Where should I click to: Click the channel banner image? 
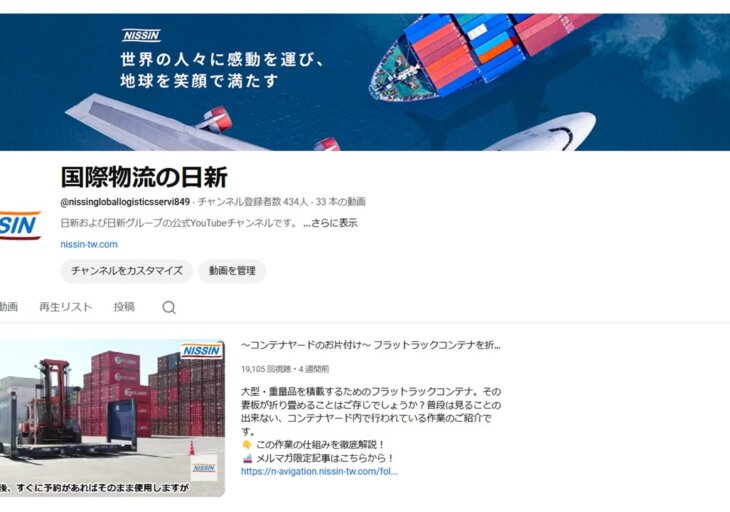coord(365,82)
